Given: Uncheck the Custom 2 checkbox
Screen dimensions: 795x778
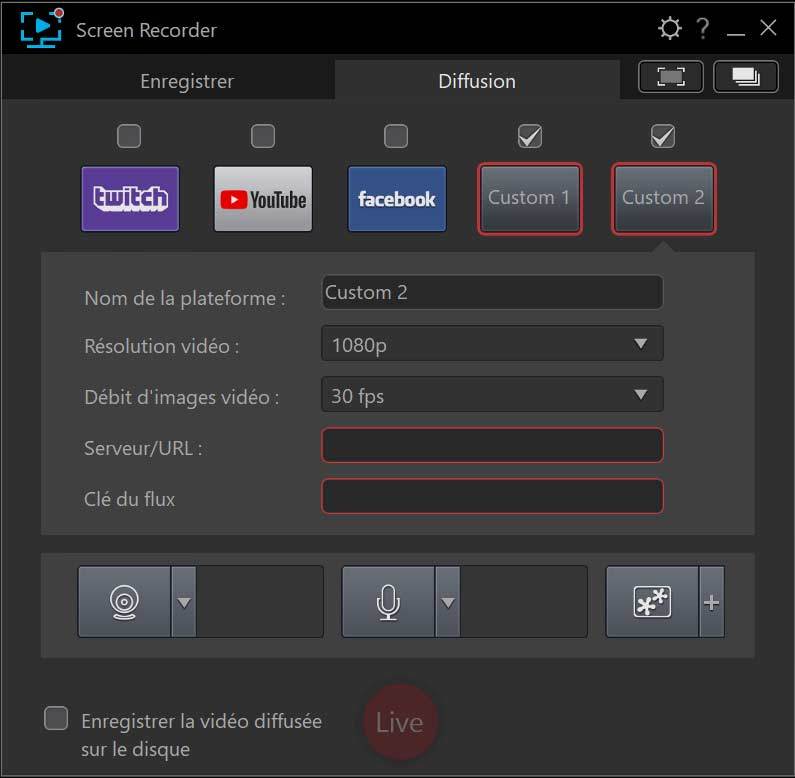Looking at the screenshot, I should pyautogui.click(x=663, y=136).
